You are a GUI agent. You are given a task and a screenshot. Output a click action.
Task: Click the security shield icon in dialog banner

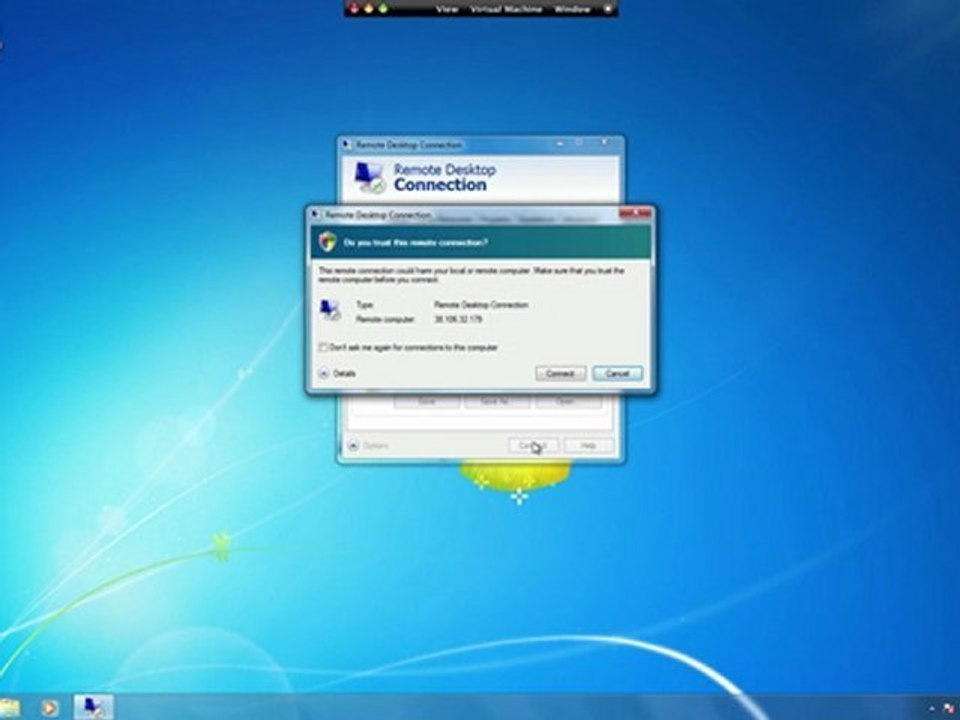point(328,242)
